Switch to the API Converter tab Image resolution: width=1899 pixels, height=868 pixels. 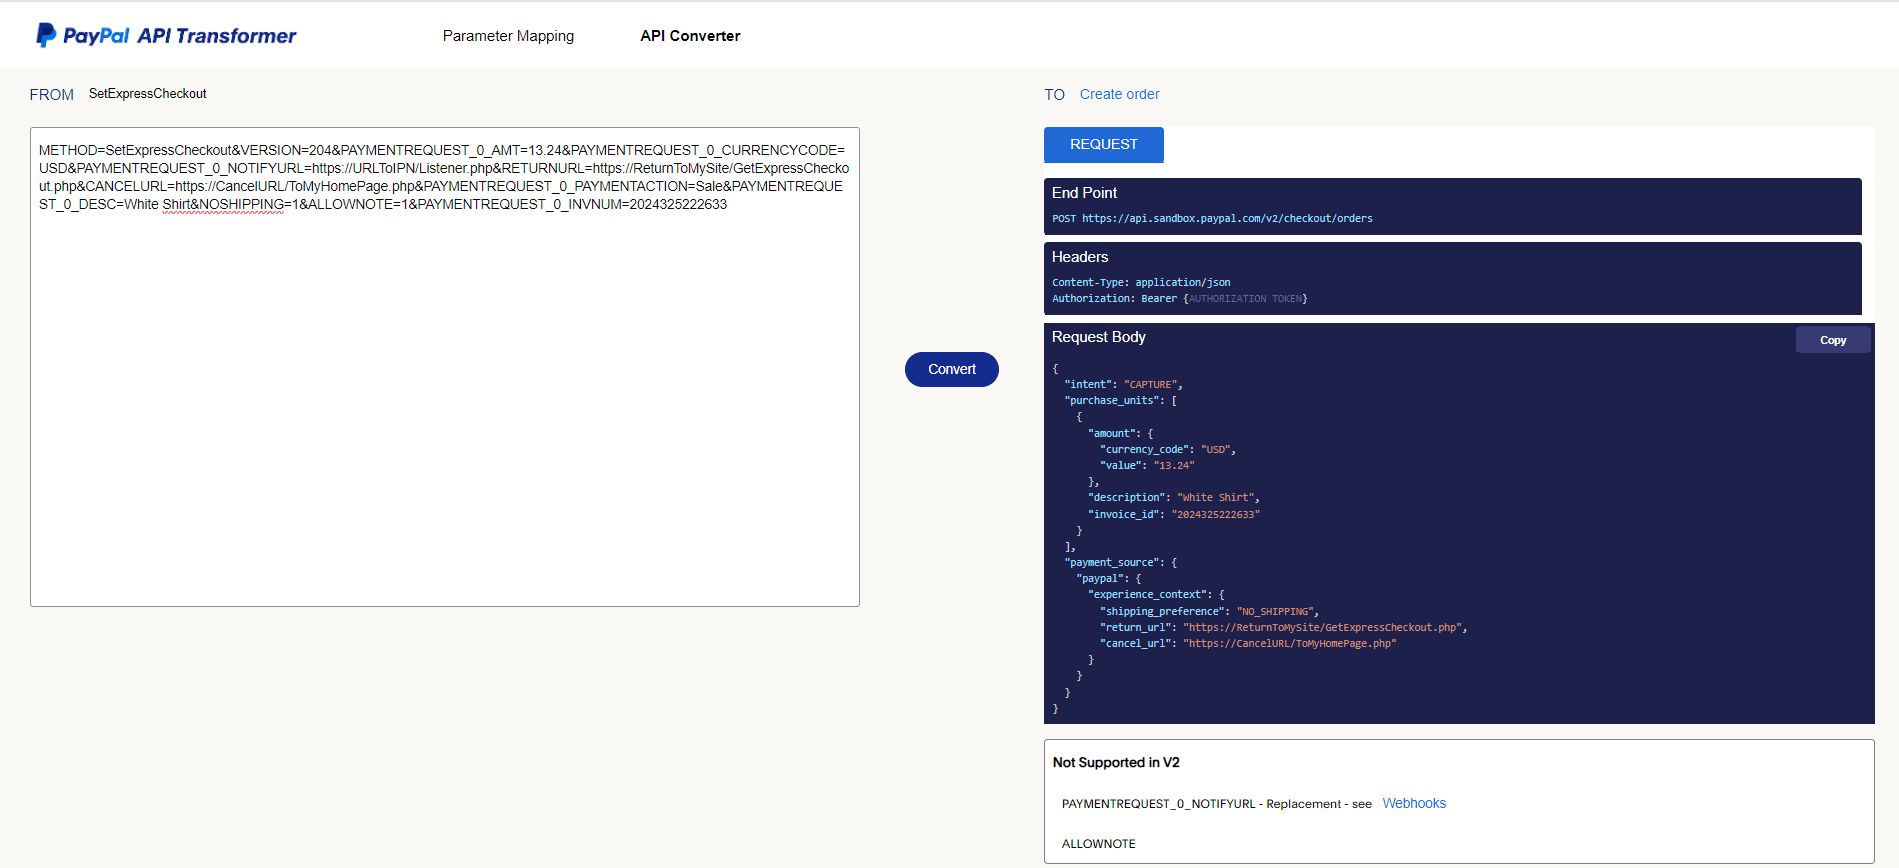(x=690, y=36)
